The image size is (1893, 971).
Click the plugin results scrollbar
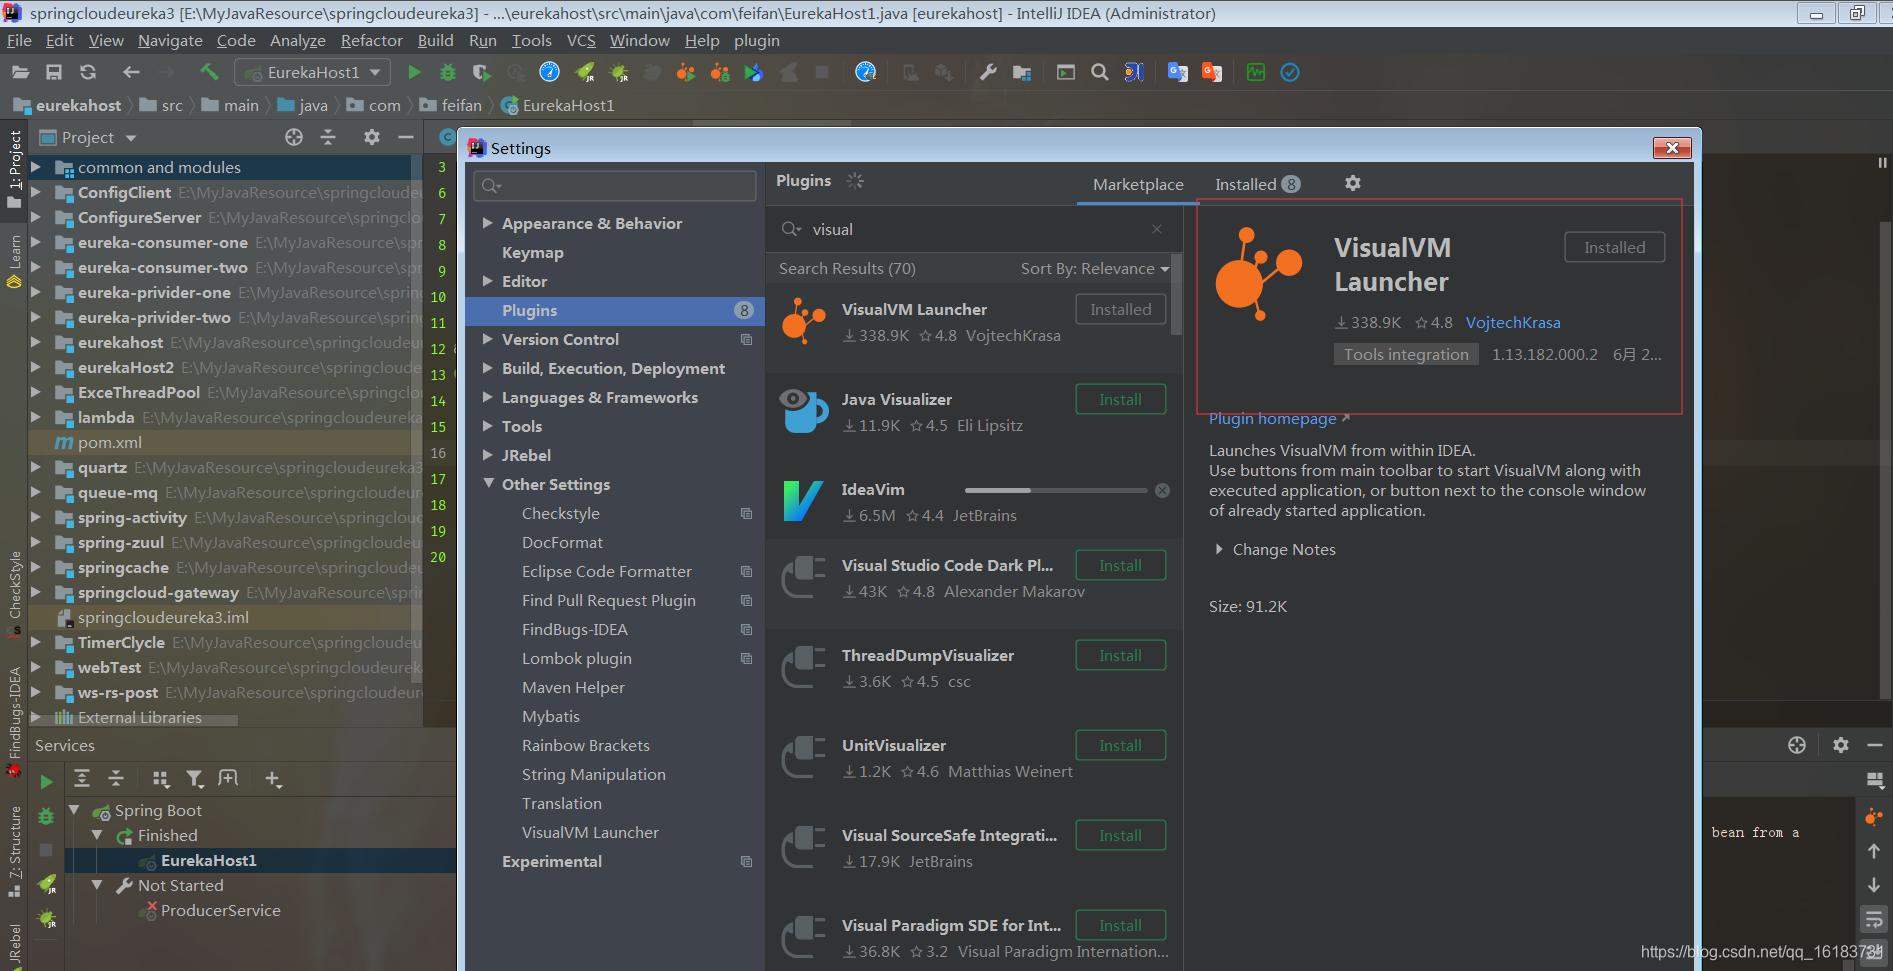click(1177, 293)
